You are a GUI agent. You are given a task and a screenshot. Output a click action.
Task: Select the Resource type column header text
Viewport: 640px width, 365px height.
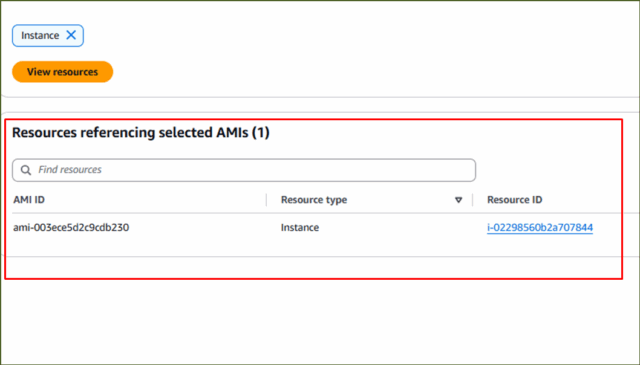point(314,200)
